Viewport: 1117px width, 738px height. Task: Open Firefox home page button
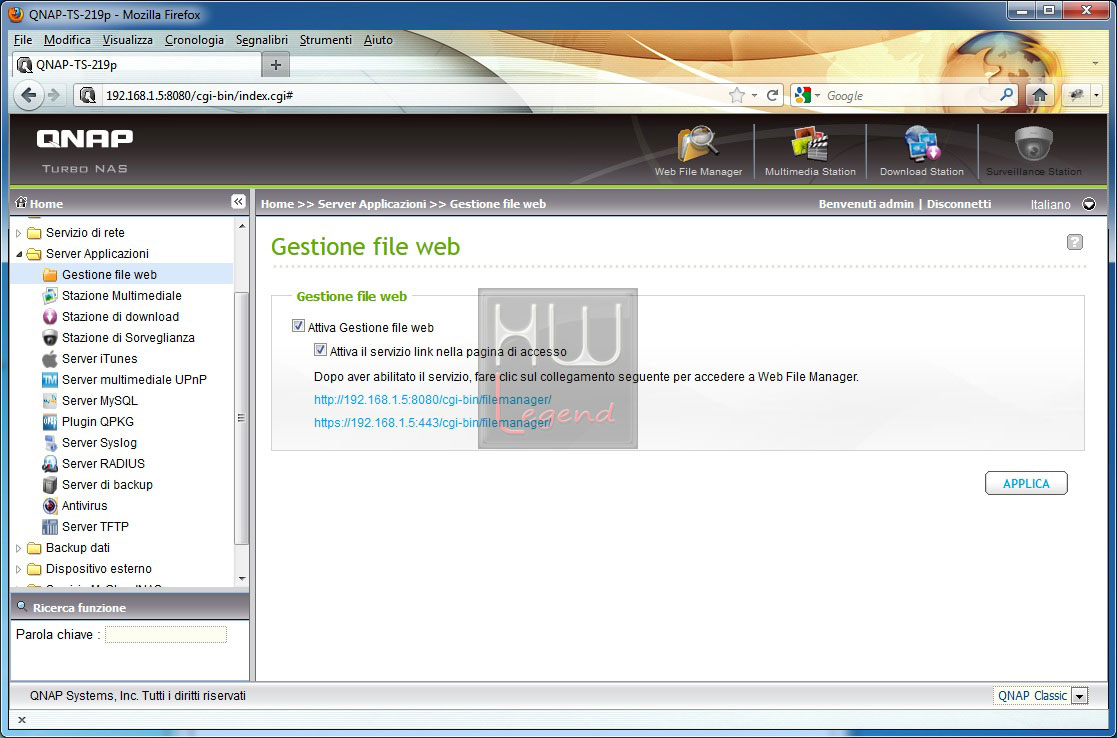point(1039,95)
